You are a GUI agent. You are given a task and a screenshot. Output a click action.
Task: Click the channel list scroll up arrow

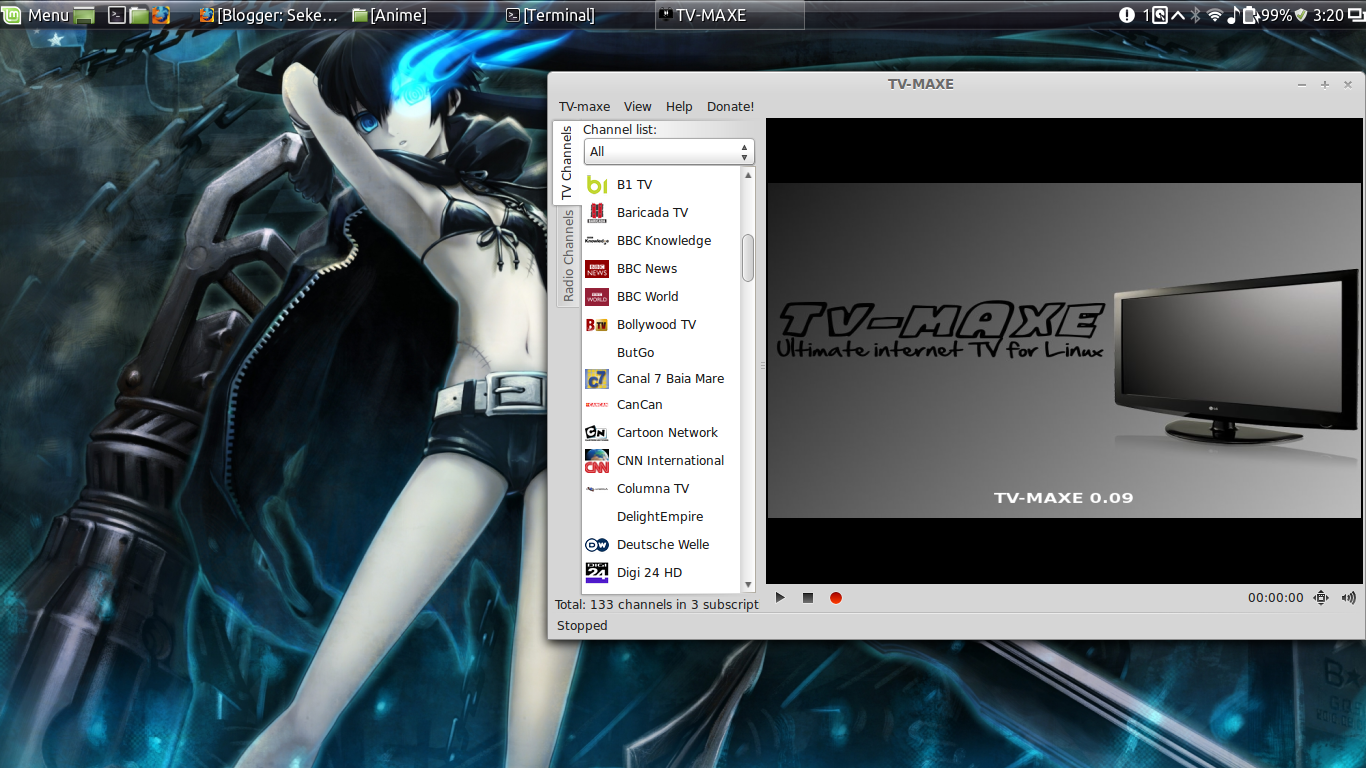coord(748,175)
